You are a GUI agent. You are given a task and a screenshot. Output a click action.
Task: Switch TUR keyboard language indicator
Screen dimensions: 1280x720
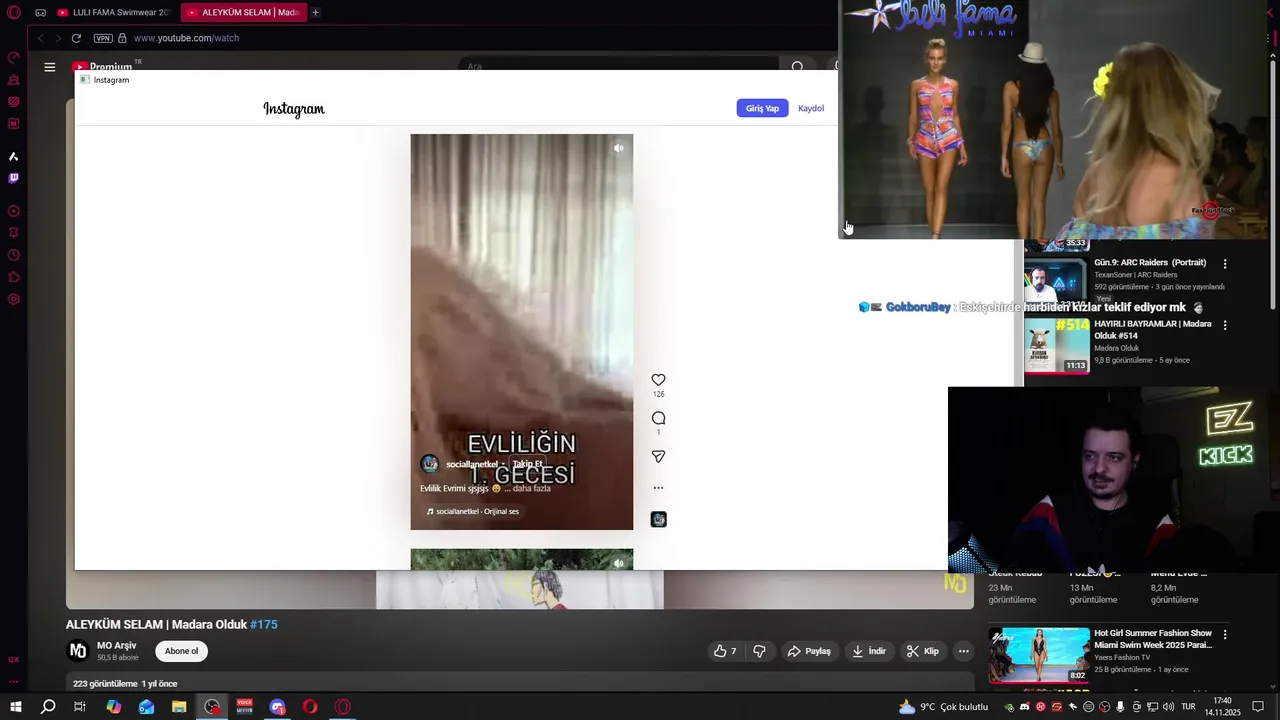pyautogui.click(x=1188, y=707)
